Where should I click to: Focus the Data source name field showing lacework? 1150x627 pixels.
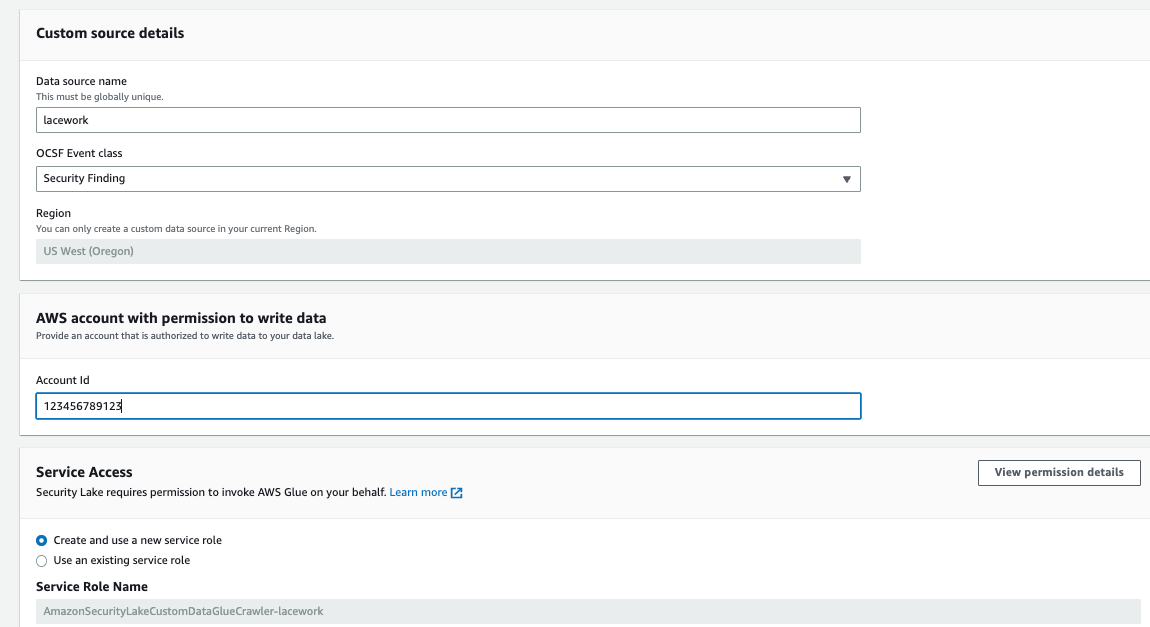tap(448, 119)
